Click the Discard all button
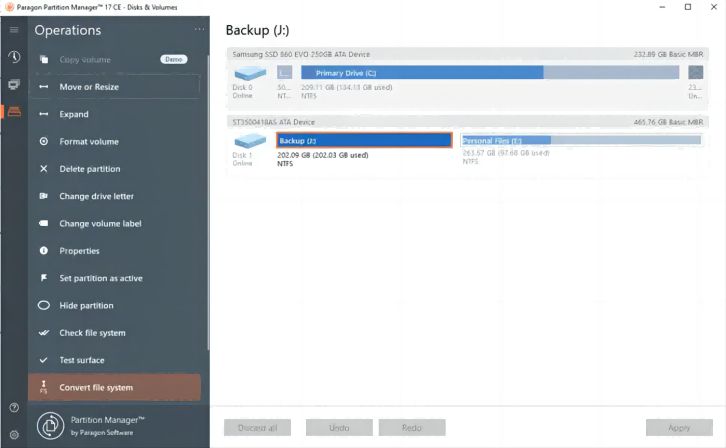 tap(257, 428)
